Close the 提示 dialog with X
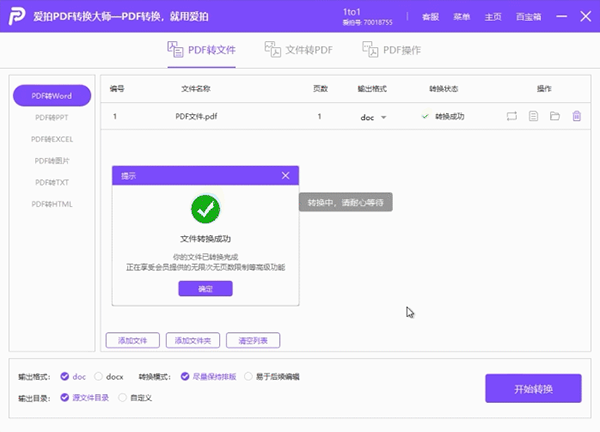This screenshot has height=432, width=600. (285, 176)
